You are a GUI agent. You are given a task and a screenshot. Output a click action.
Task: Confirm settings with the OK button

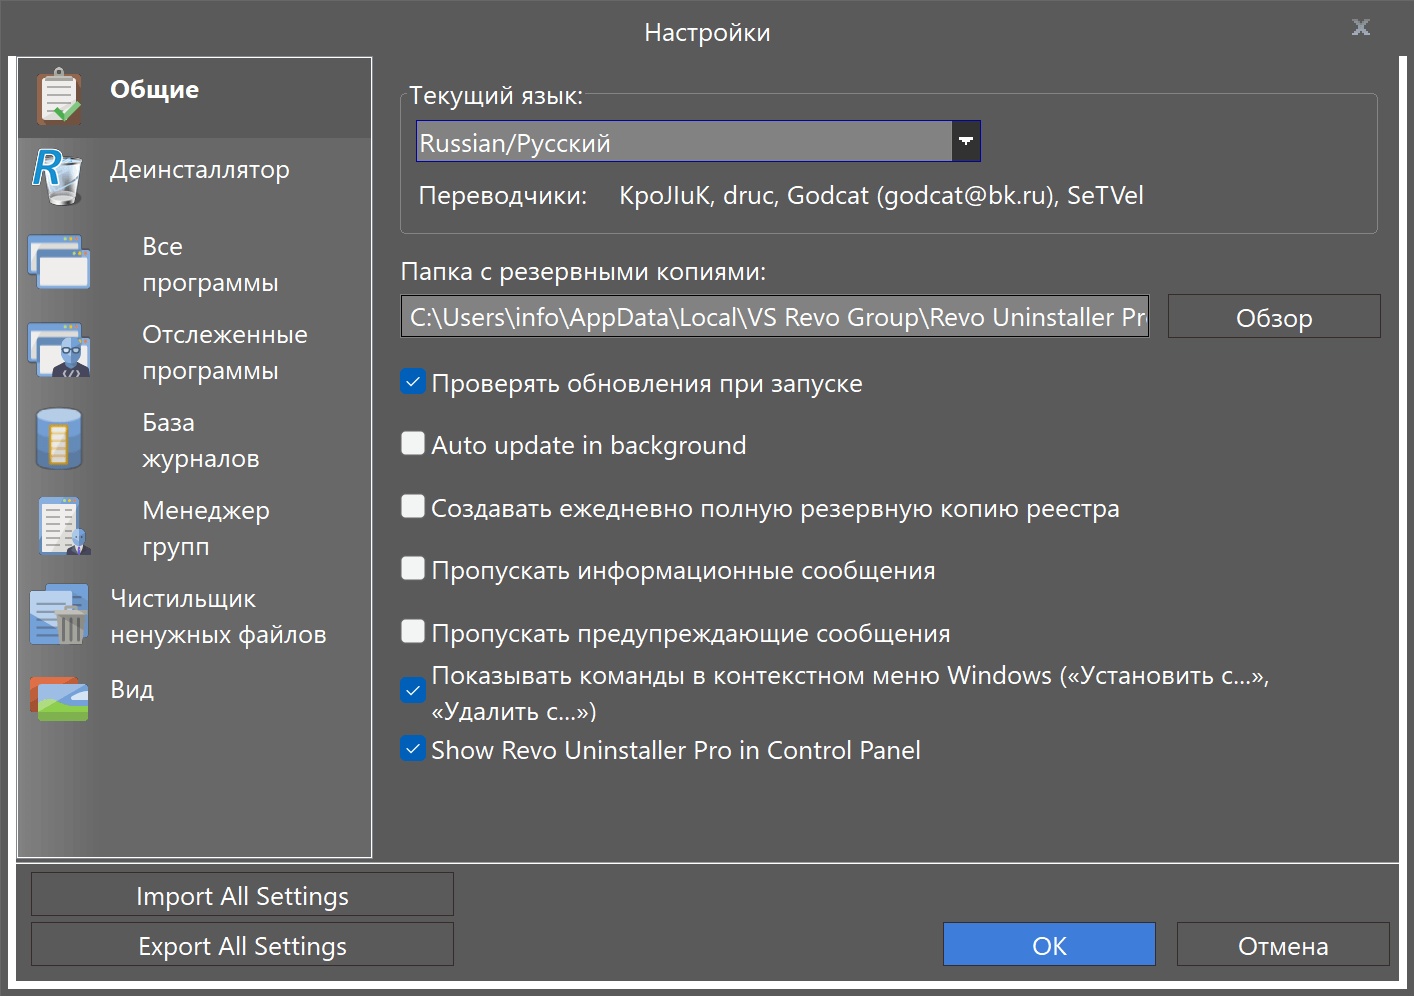(1049, 945)
